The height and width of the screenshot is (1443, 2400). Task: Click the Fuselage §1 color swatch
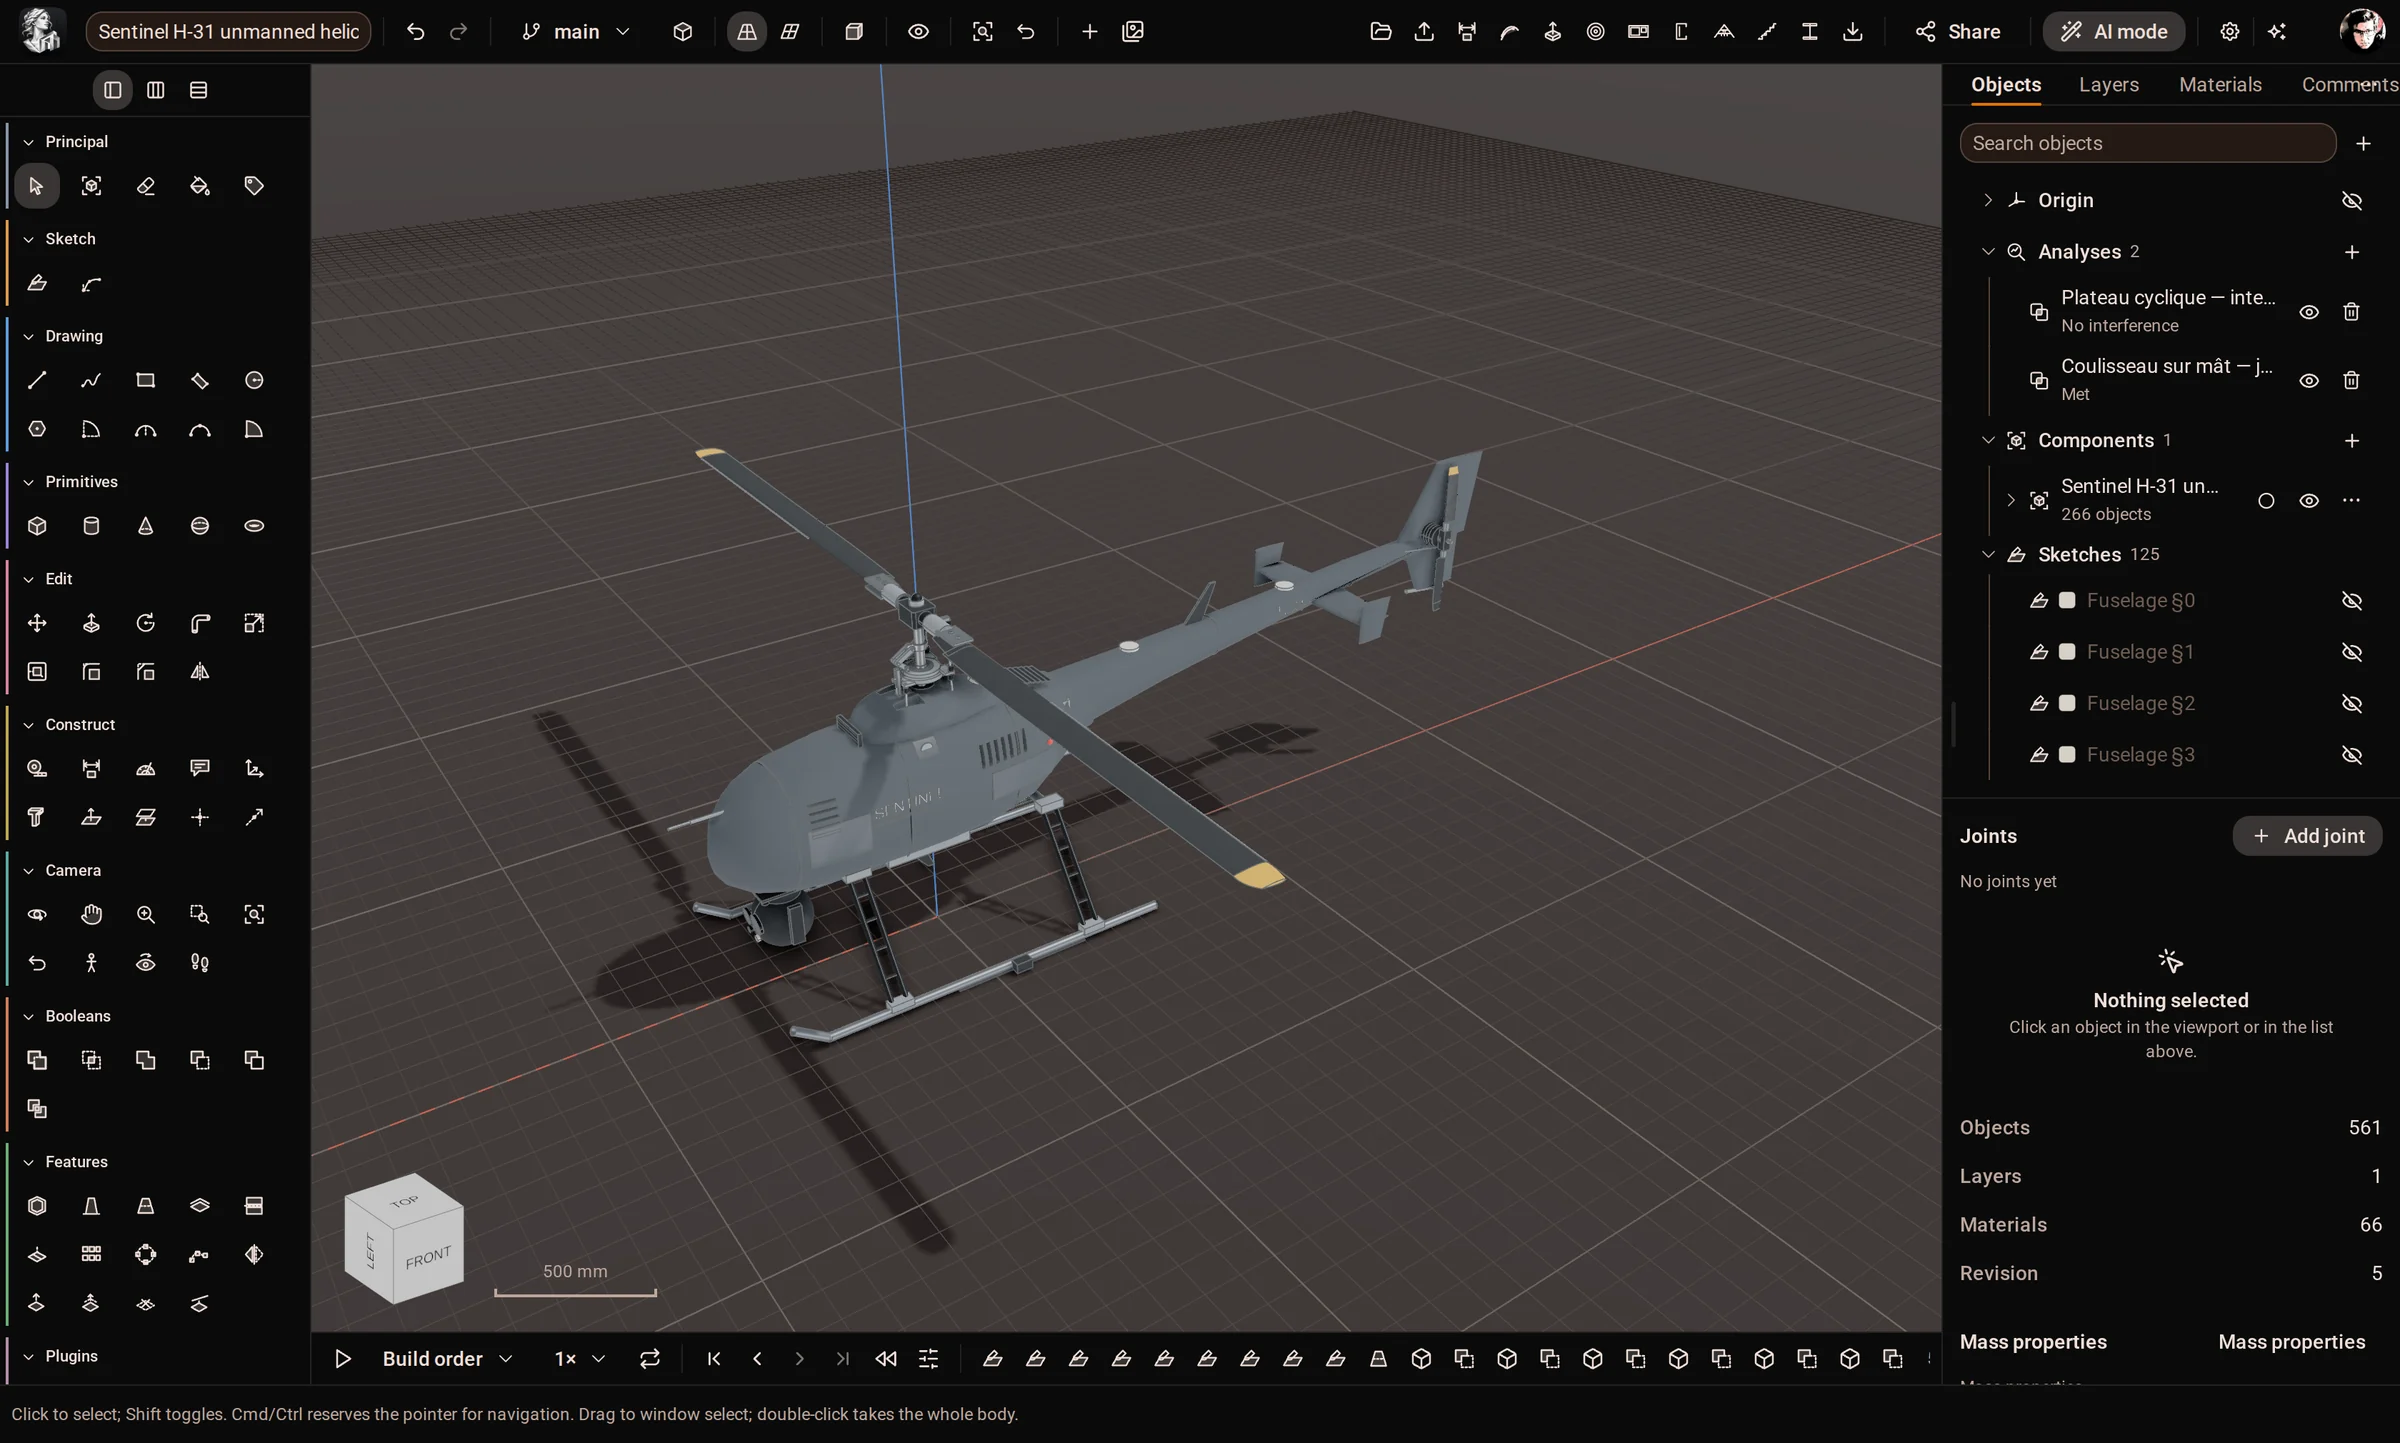click(2067, 652)
